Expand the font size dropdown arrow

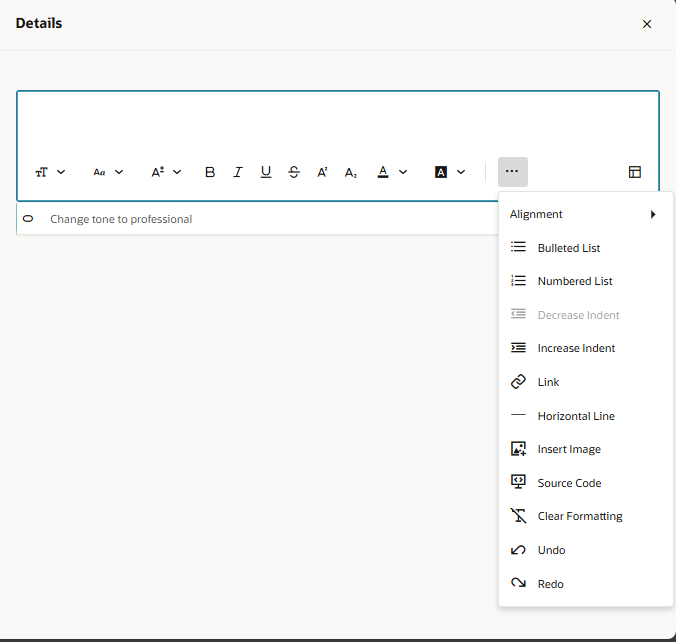point(177,172)
